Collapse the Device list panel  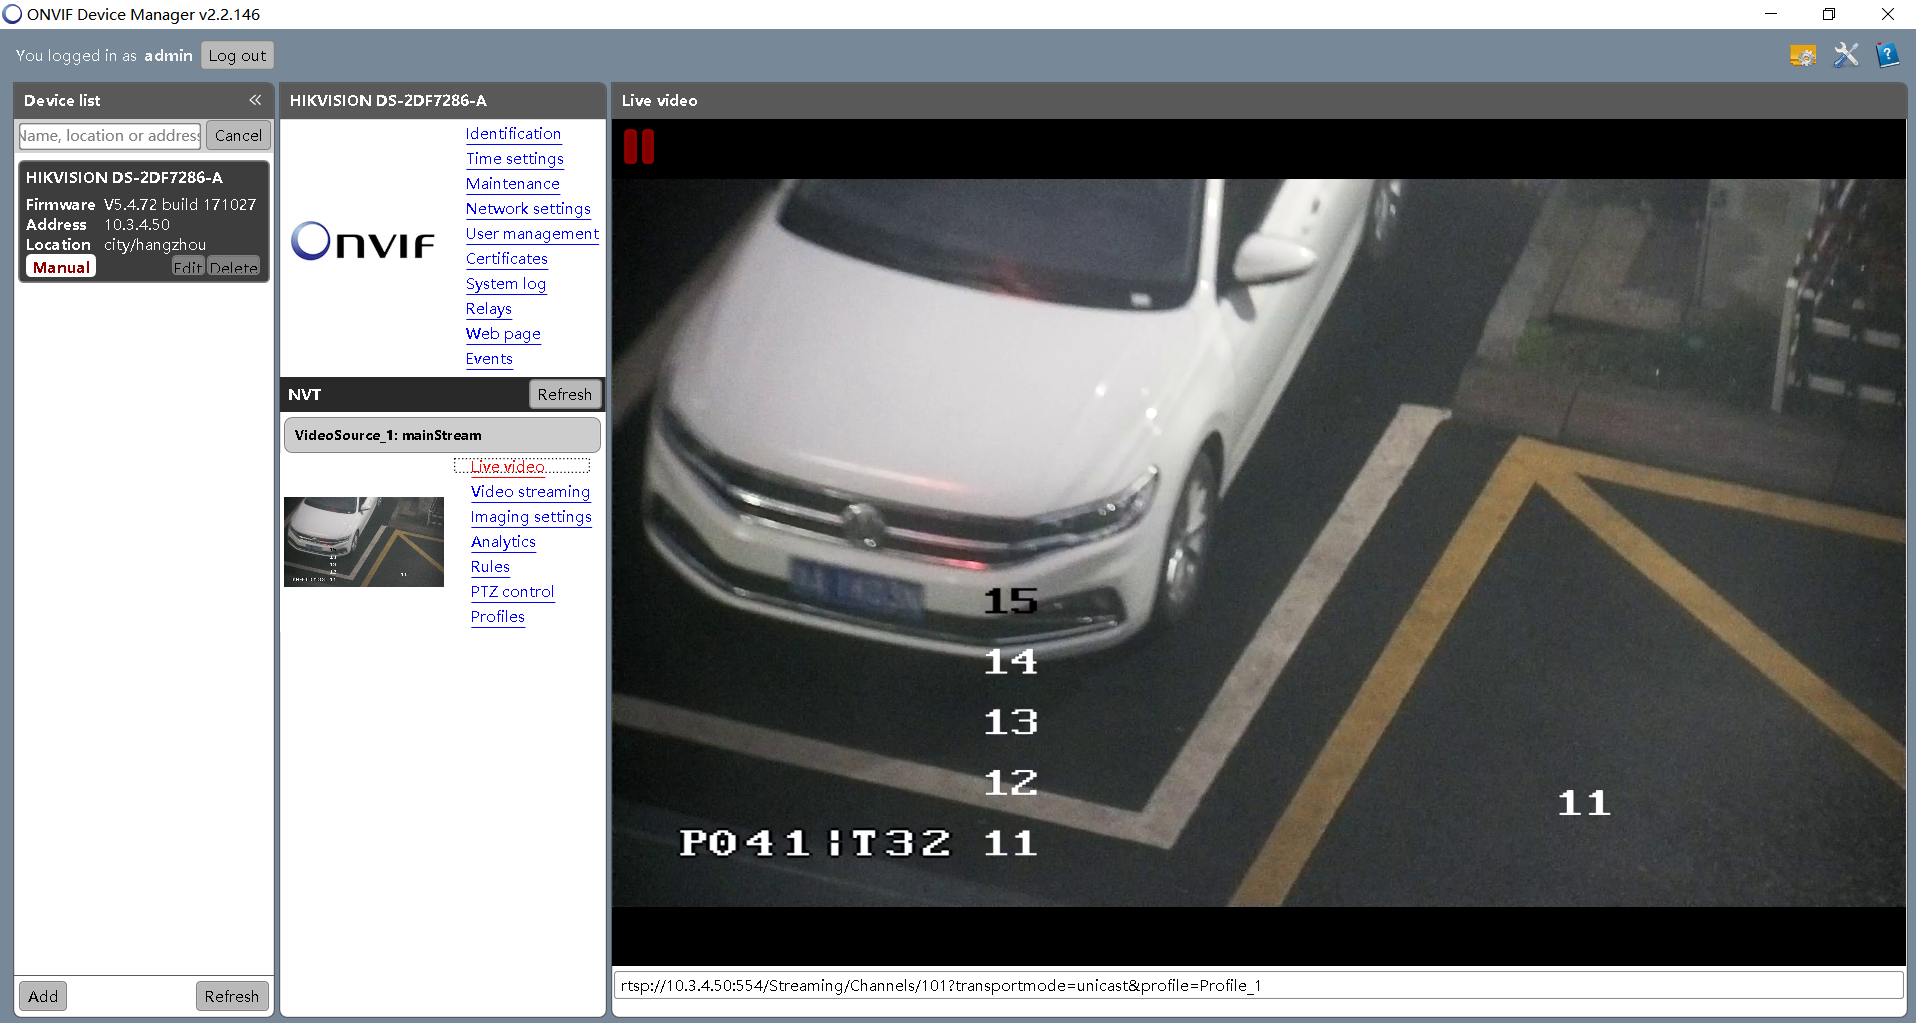pyautogui.click(x=255, y=100)
